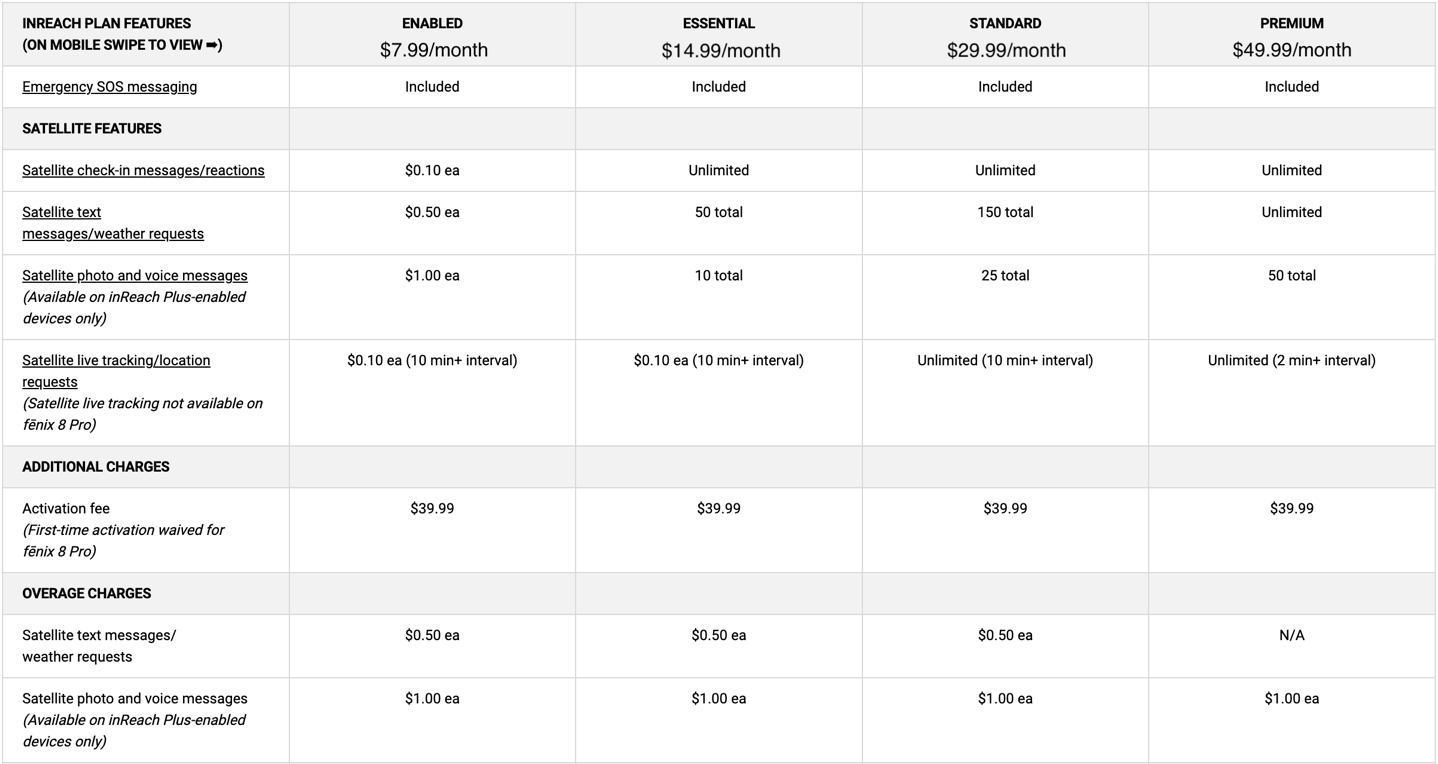Screen dimensions: 1438x764
Task: Open Satellite text messages/weather requests link
Action: 112,223
